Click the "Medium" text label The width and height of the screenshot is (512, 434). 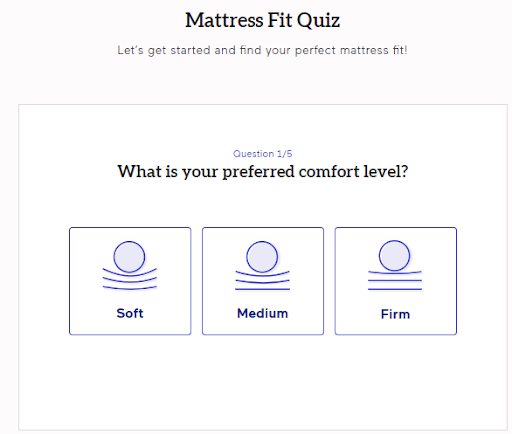[262, 313]
